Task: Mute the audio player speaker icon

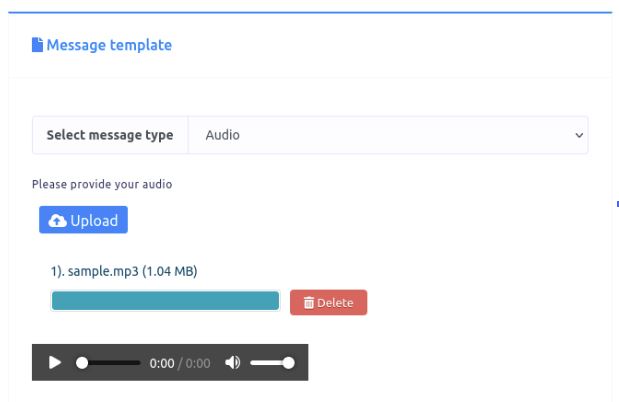Action: pos(233,363)
